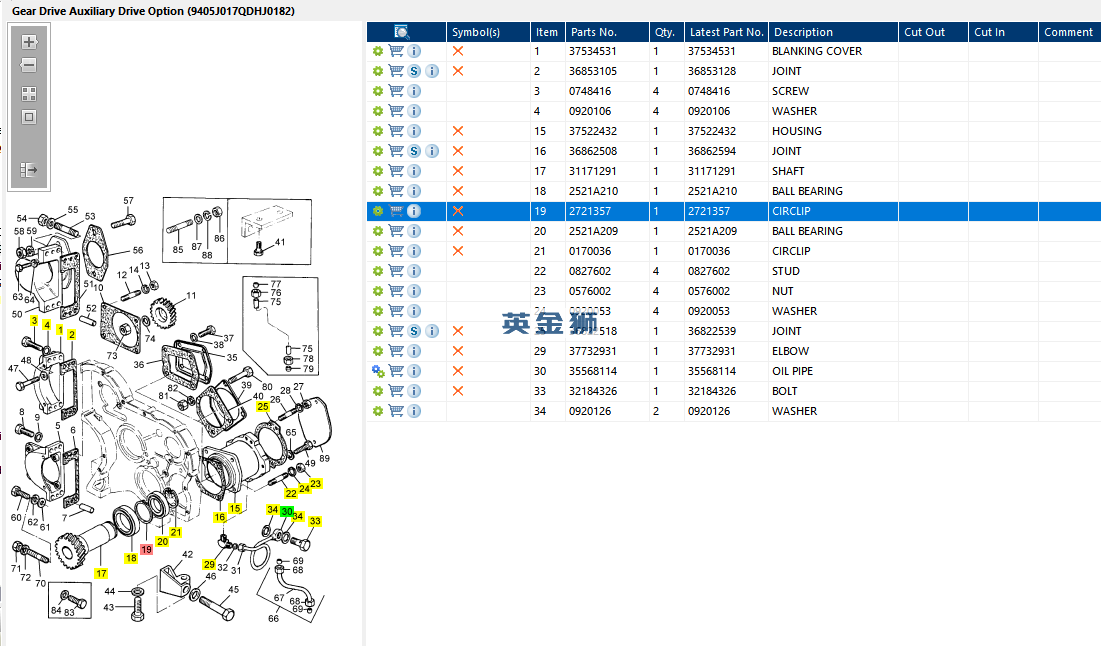Click the single-square fit diagram icon

pos(29,117)
